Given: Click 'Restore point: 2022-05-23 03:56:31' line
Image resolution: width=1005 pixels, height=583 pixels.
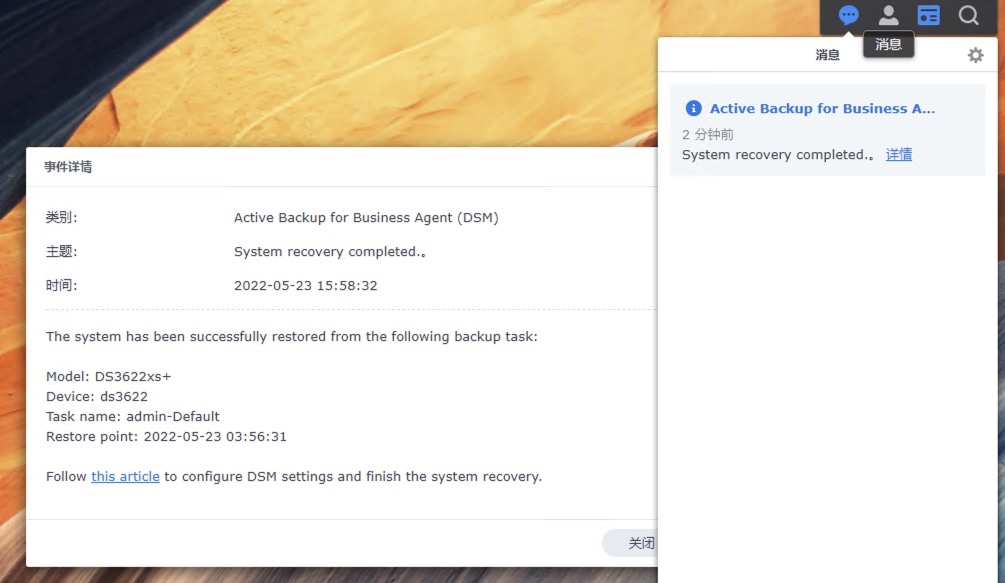Looking at the screenshot, I should (166, 437).
